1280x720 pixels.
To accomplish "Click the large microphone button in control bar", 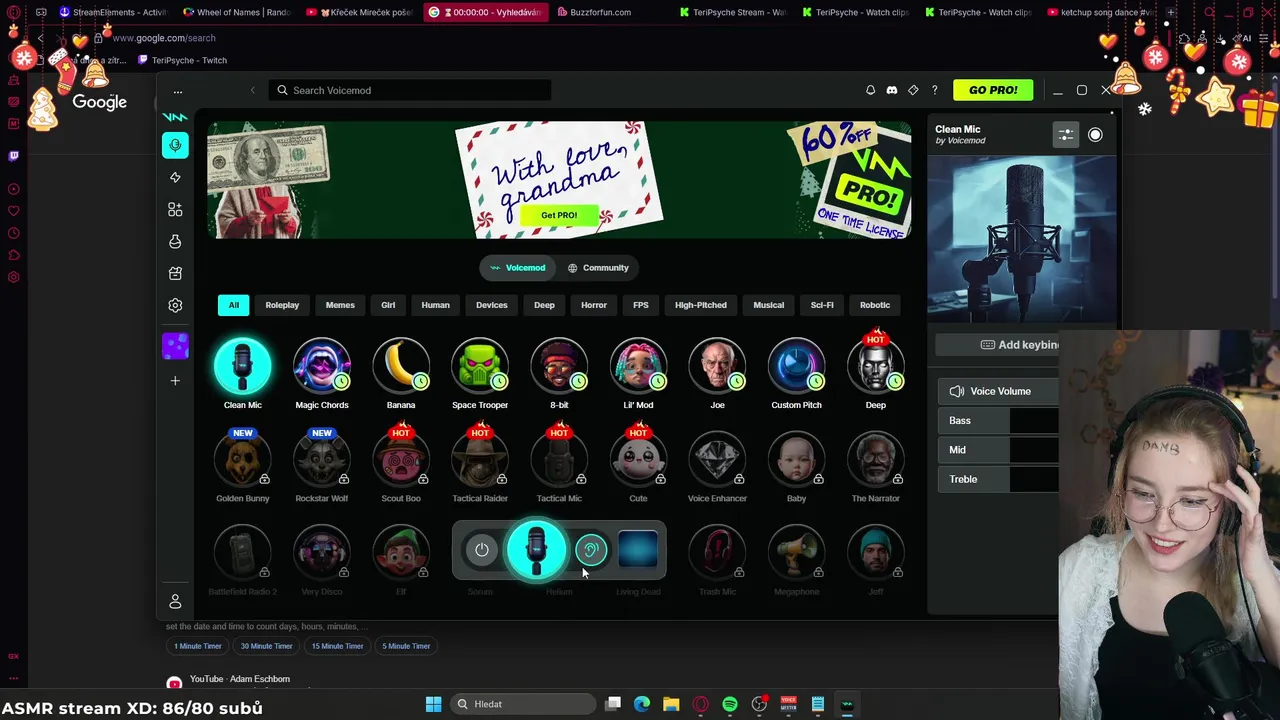I will [536, 549].
